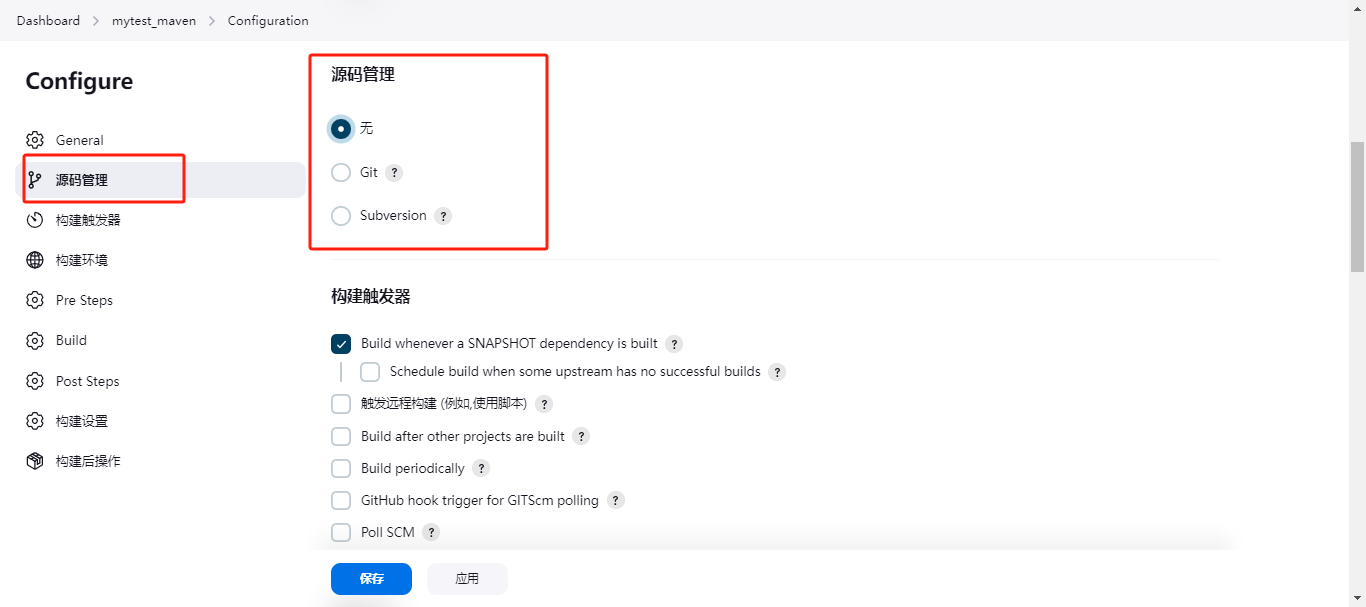Open help icon next to Subversion option

(x=443, y=216)
